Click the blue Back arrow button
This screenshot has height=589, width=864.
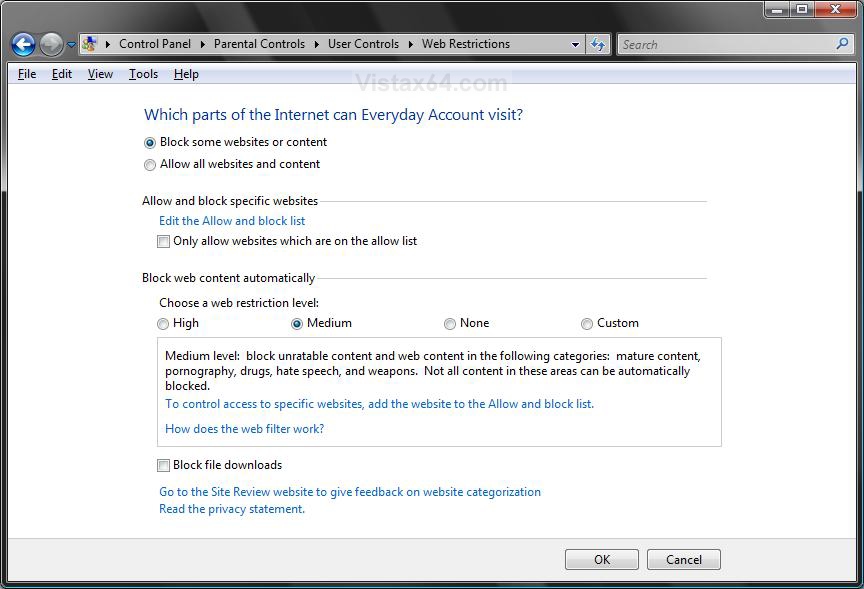[x=23, y=45]
